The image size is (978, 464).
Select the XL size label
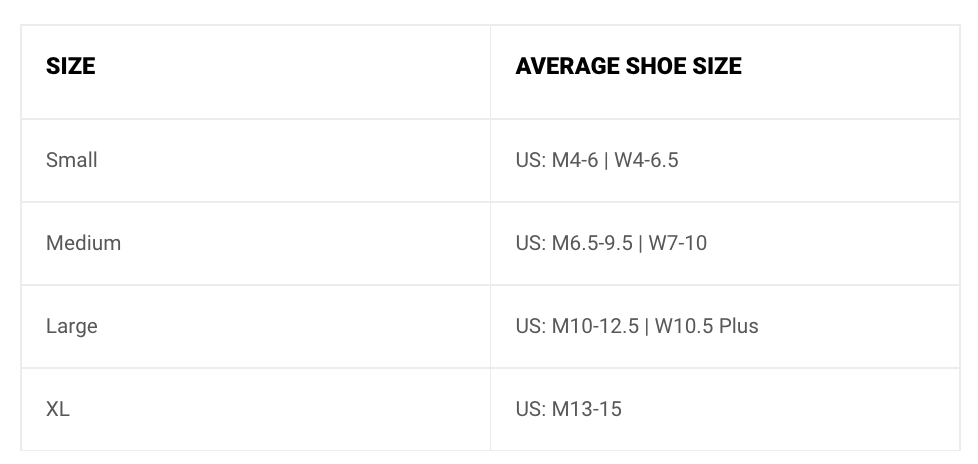click(x=57, y=409)
